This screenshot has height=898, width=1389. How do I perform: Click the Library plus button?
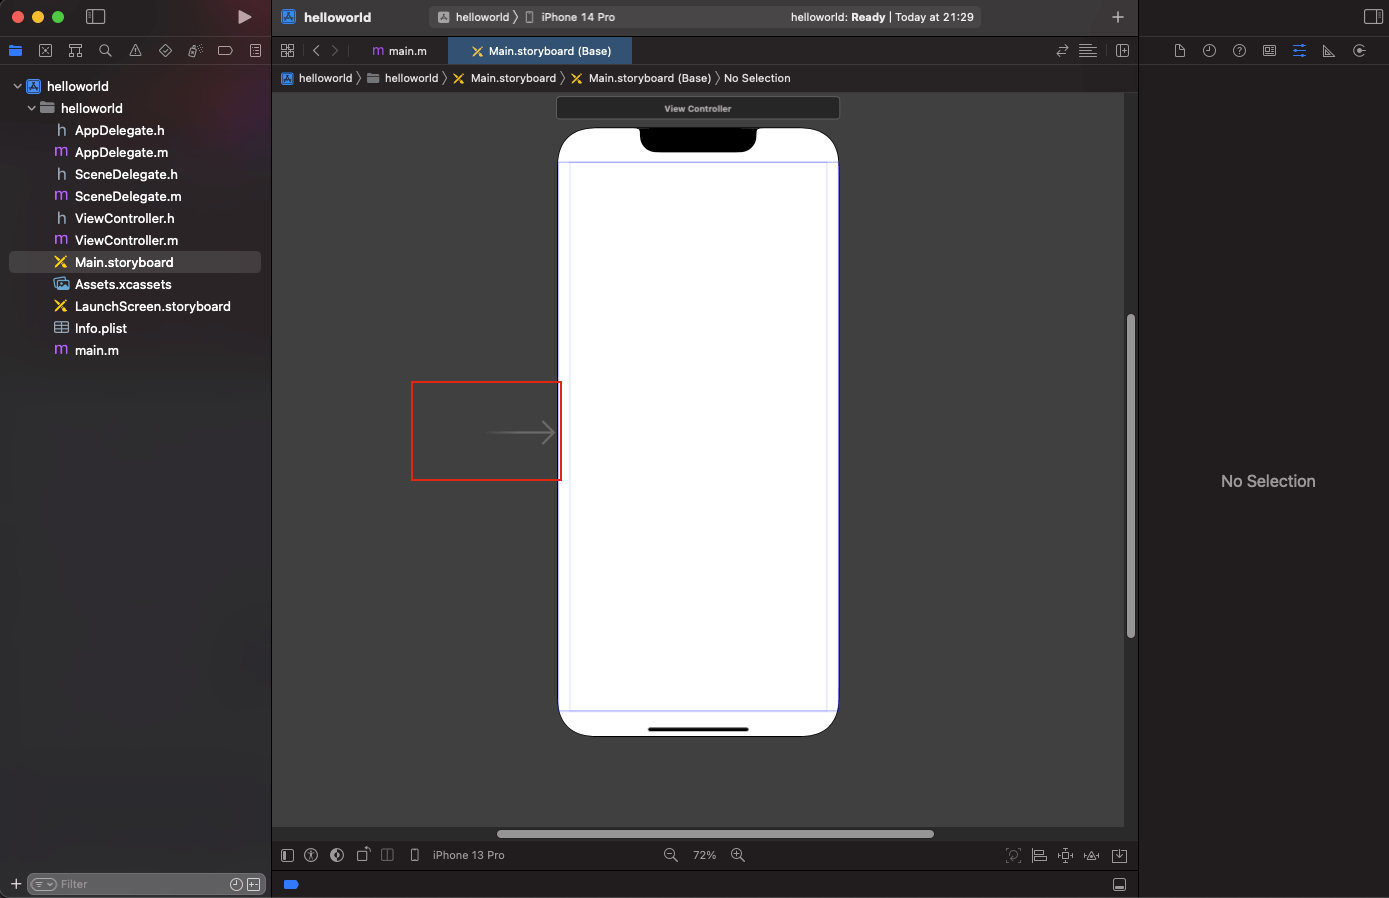point(1118,17)
